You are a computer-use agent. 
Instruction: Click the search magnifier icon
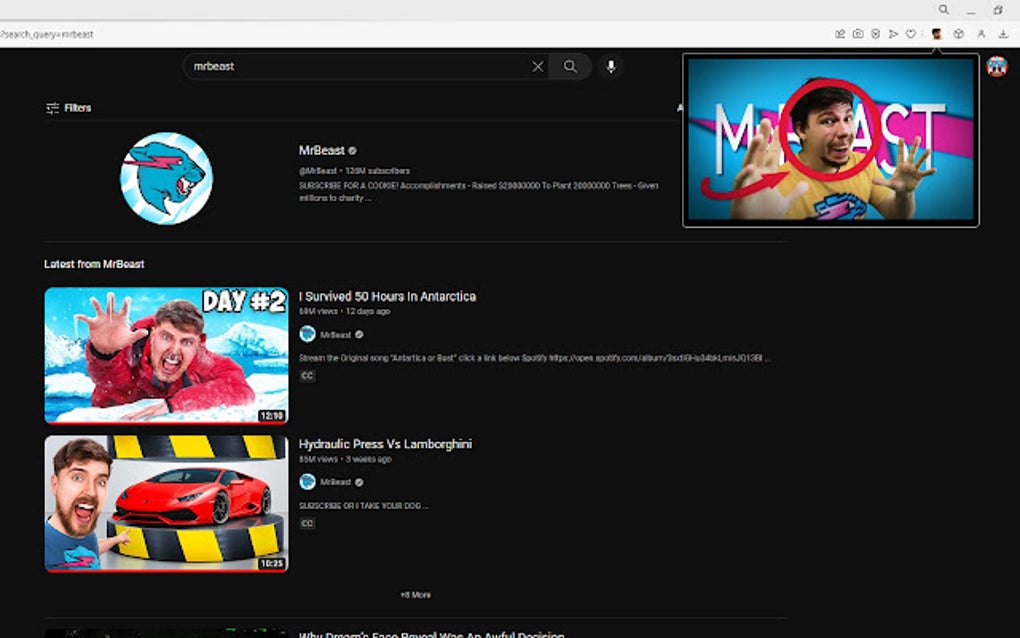click(x=570, y=66)
